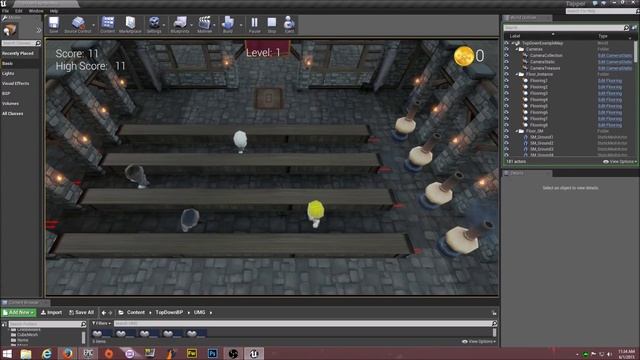Open the Help menu
Viewport: 640px width, 360px height.
click(53, 11)
